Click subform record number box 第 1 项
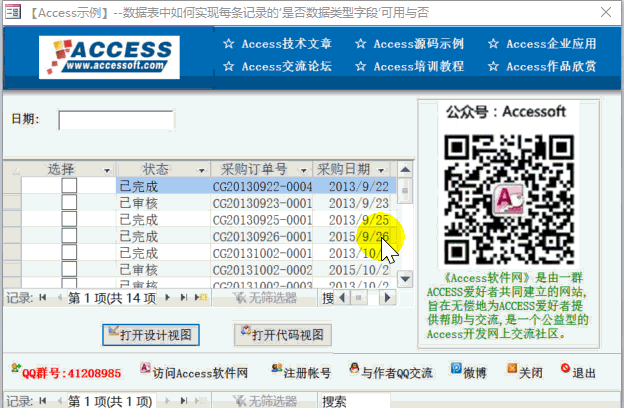The height and width of the screenshot is (408, 624). (112, 298)
